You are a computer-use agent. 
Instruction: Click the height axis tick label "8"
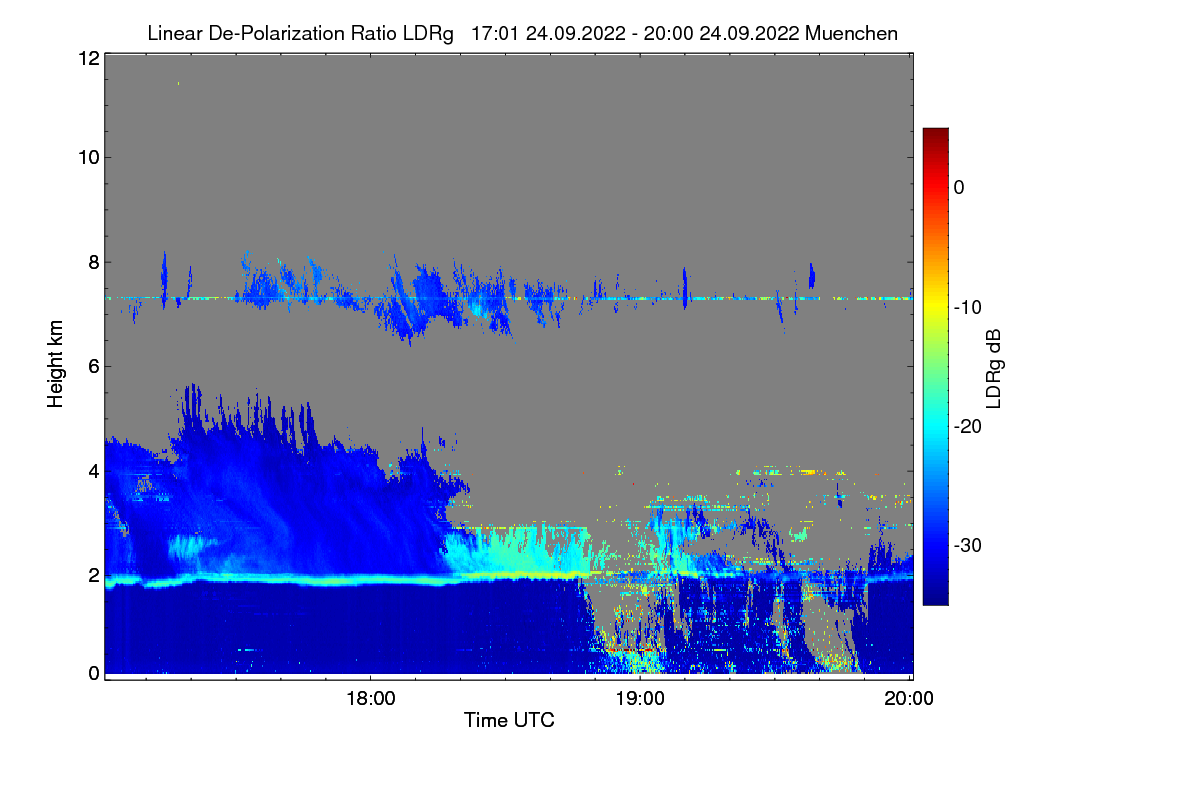(x=93, y=262)
